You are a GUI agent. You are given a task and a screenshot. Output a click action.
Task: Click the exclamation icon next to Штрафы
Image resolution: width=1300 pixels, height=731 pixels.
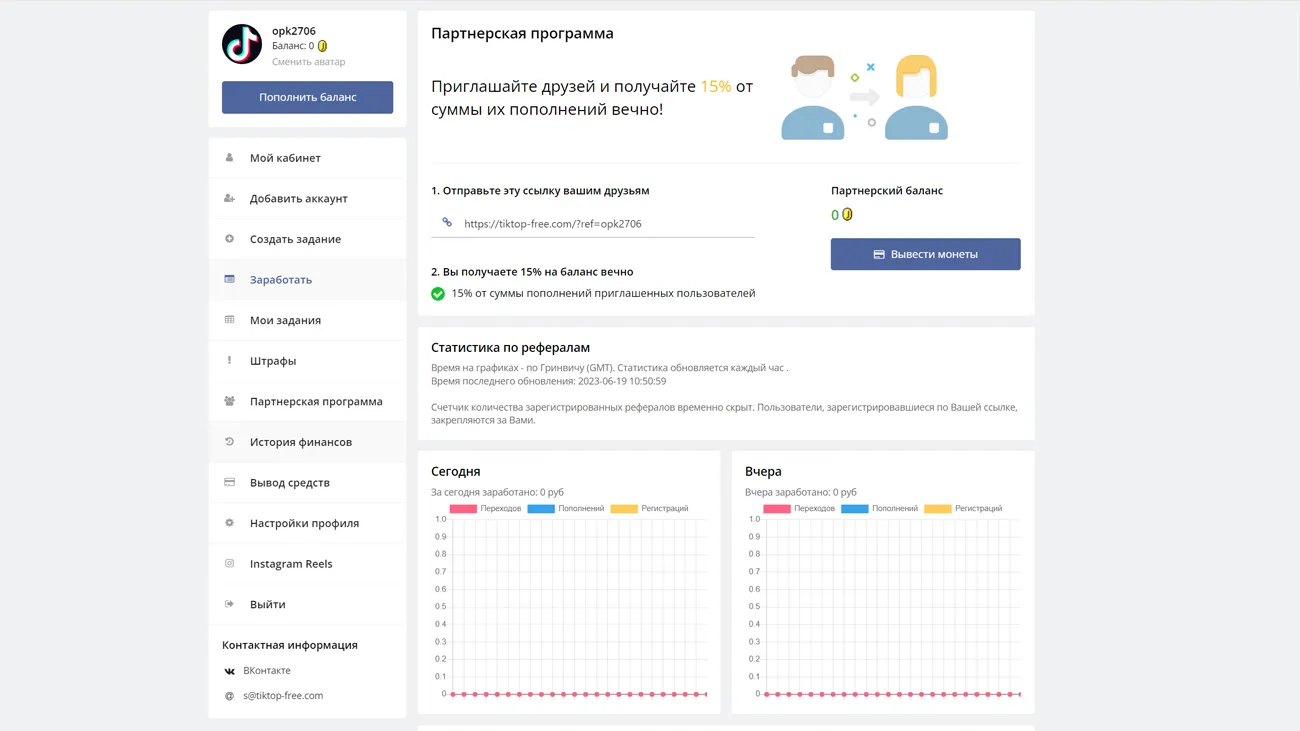click(x=229, y=361)
